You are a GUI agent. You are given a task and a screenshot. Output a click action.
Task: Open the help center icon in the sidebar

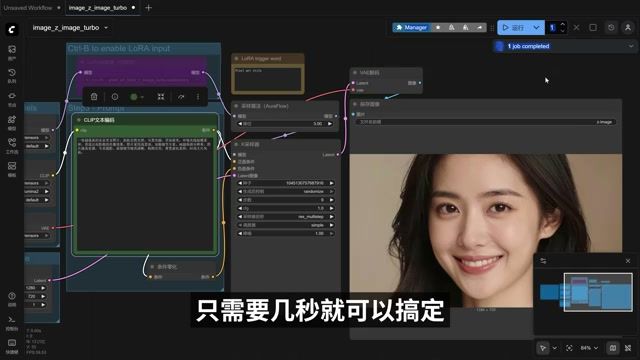(x=12, y=296)
